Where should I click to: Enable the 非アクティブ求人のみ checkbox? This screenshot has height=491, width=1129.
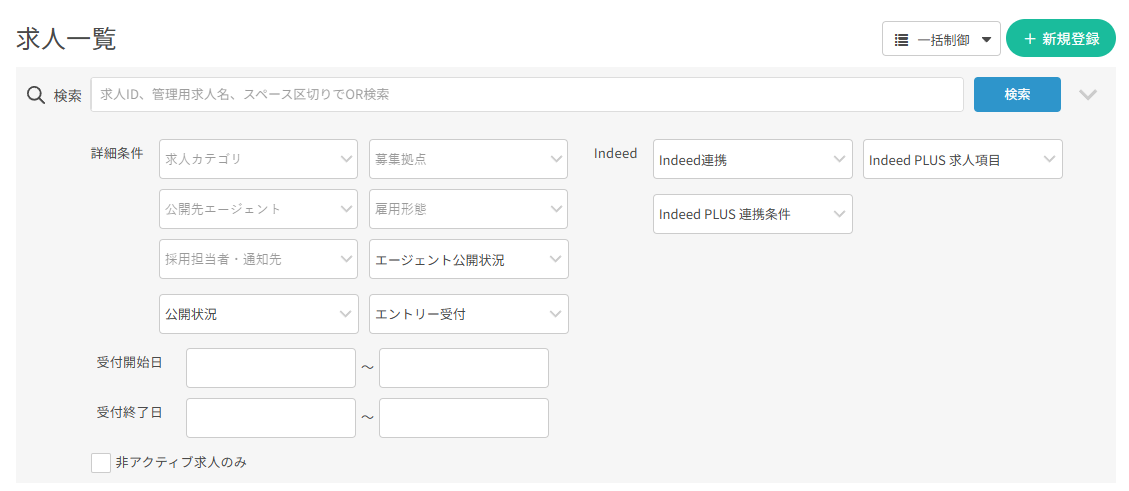[101, 462]
